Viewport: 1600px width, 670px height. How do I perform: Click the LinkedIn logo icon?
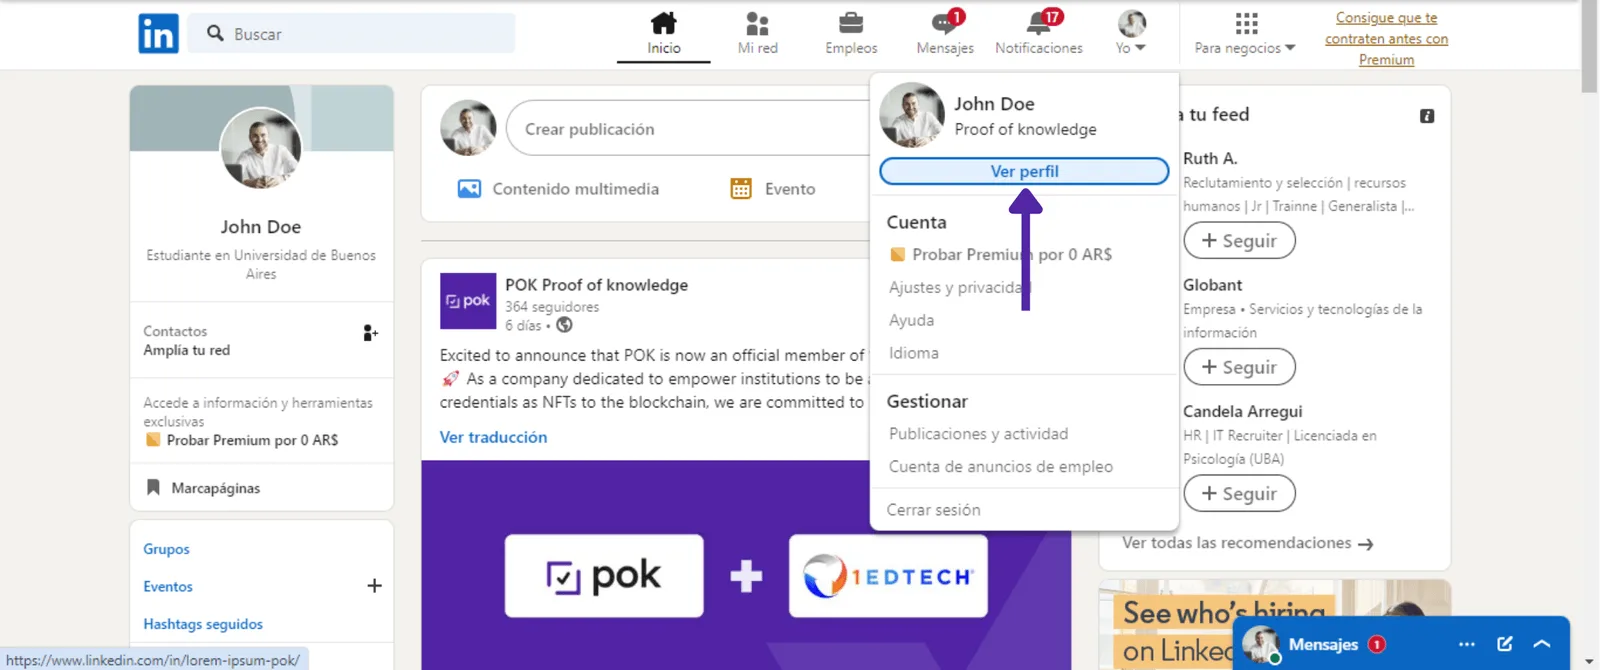click(158, 34)
